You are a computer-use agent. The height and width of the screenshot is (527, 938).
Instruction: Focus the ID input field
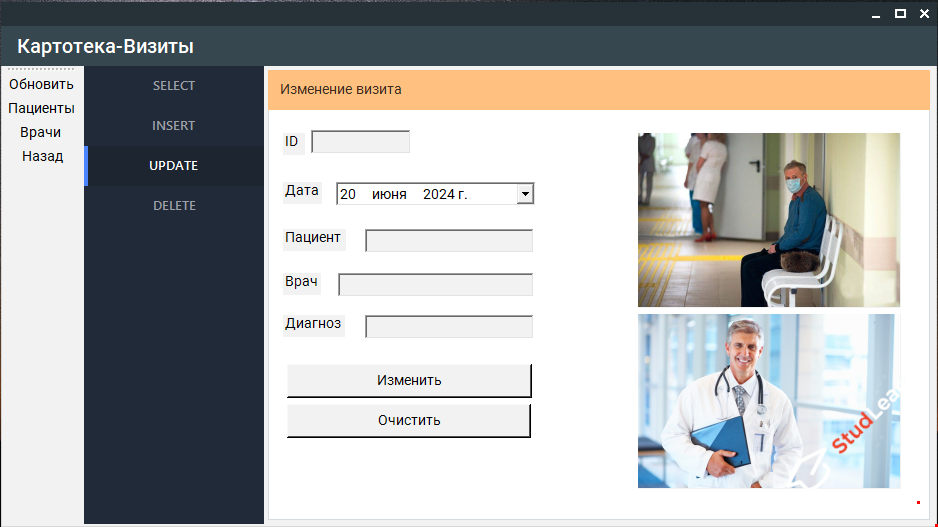tap(361, 142)
